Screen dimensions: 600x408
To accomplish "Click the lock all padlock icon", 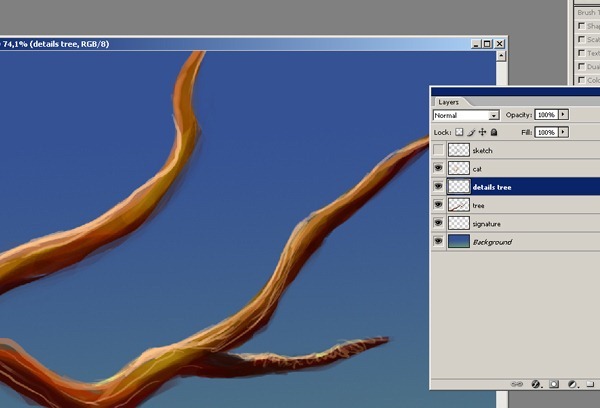I will pyautogui.click(x=493, y=132).
